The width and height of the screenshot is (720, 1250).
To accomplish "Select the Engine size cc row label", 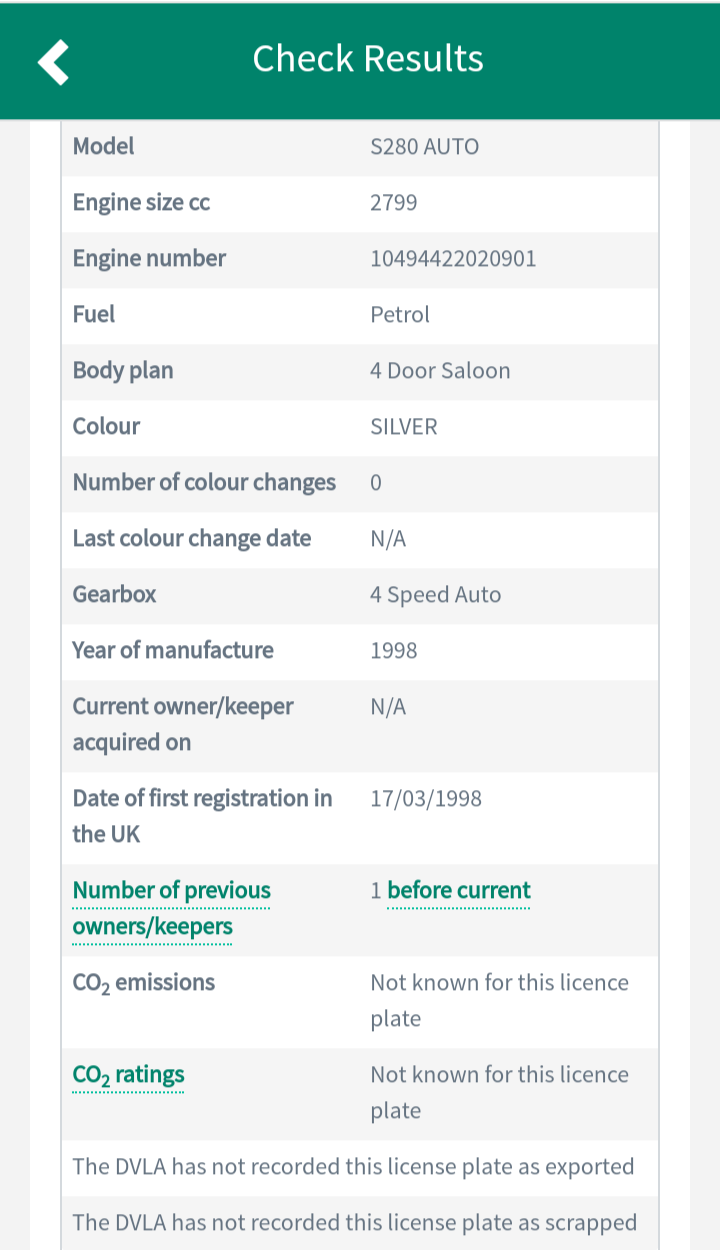I will 141,203.
